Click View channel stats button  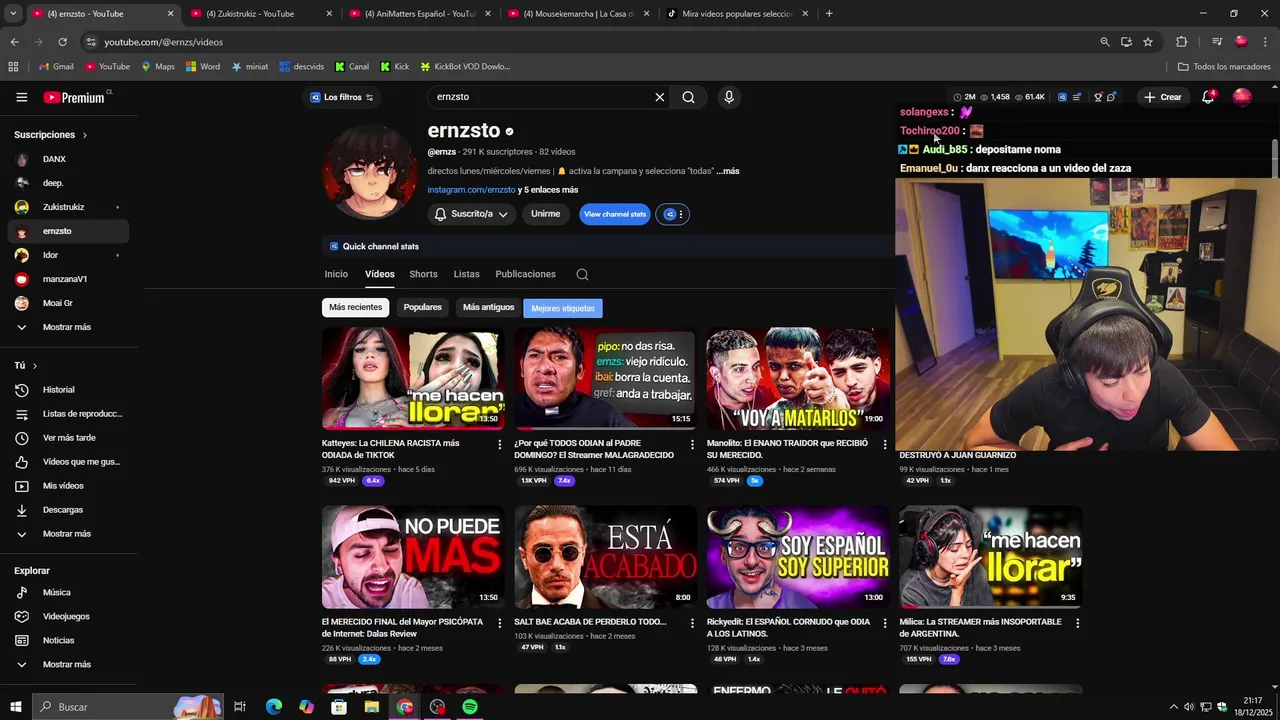pos(615,214)
